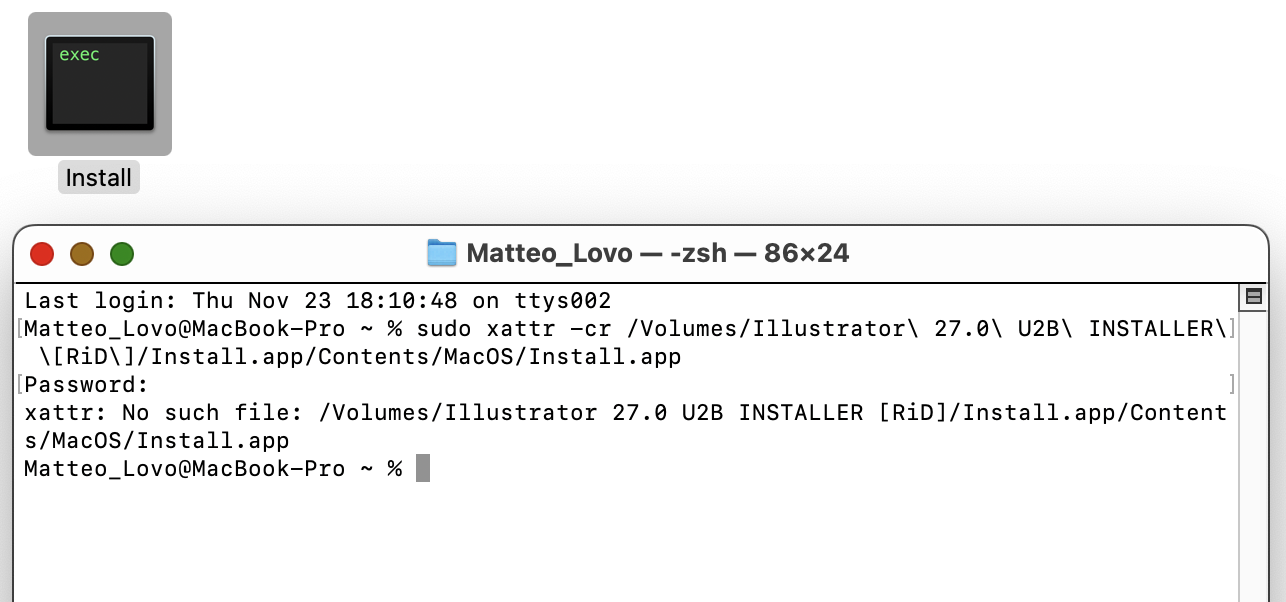Image resolution: width=1286 pixels, height=602 pixels.
Task: Click the left bracket mark beside Password
Action: point(20,385)
